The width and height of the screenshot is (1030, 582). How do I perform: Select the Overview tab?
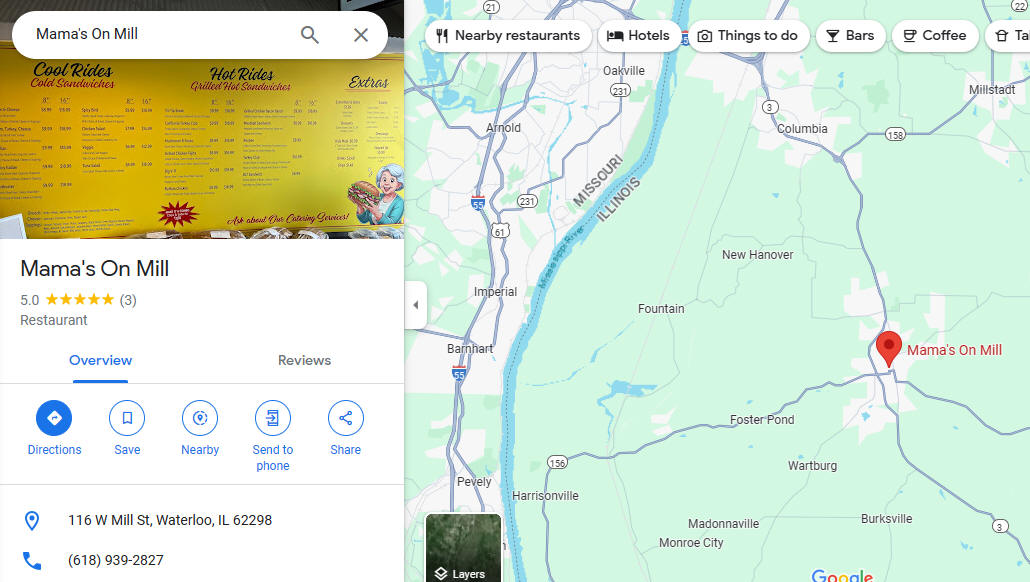101,360
